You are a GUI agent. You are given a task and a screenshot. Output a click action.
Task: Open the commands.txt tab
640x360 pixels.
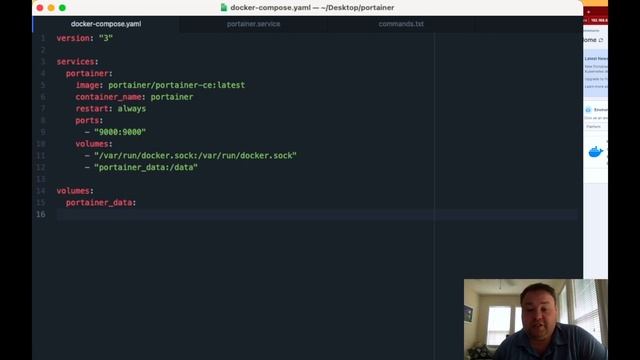click(x=401, y=24)
